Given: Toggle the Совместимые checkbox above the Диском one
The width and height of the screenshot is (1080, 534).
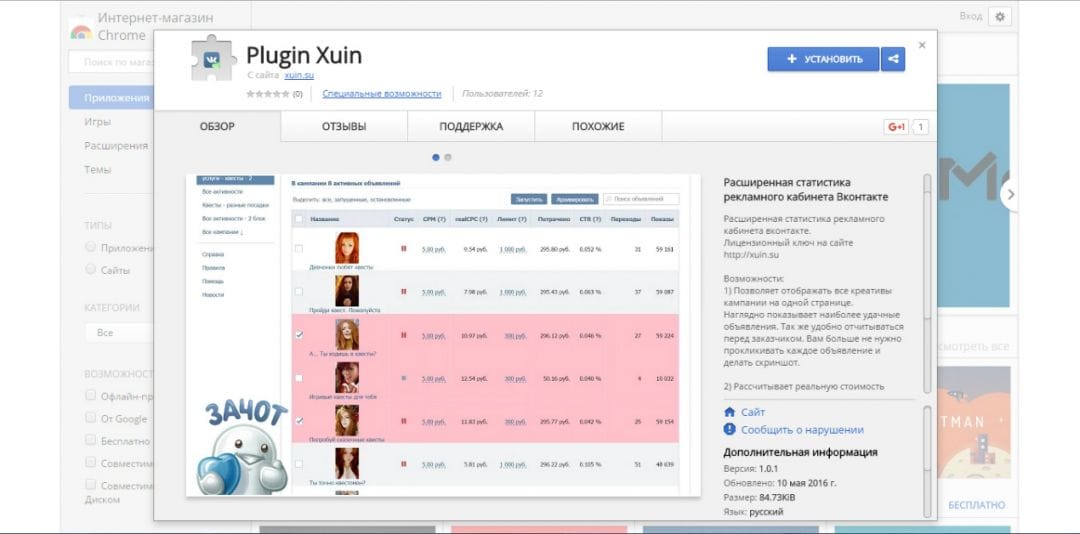Looking at the screenshot, I should click(x=90, y=462).
